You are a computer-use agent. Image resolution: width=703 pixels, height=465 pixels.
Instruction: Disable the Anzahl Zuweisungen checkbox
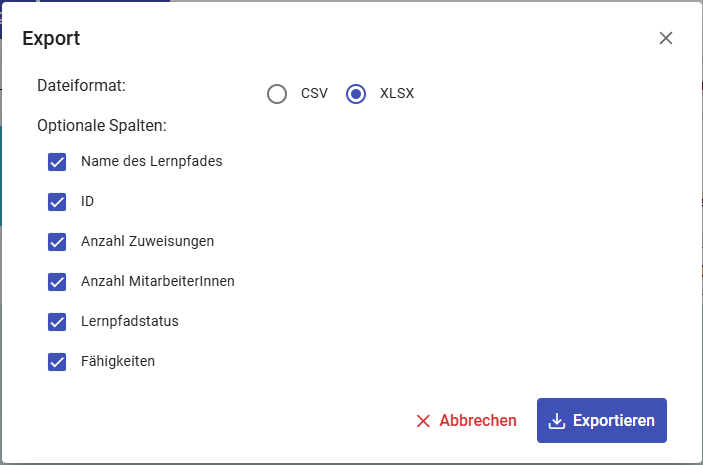[57, 242]
